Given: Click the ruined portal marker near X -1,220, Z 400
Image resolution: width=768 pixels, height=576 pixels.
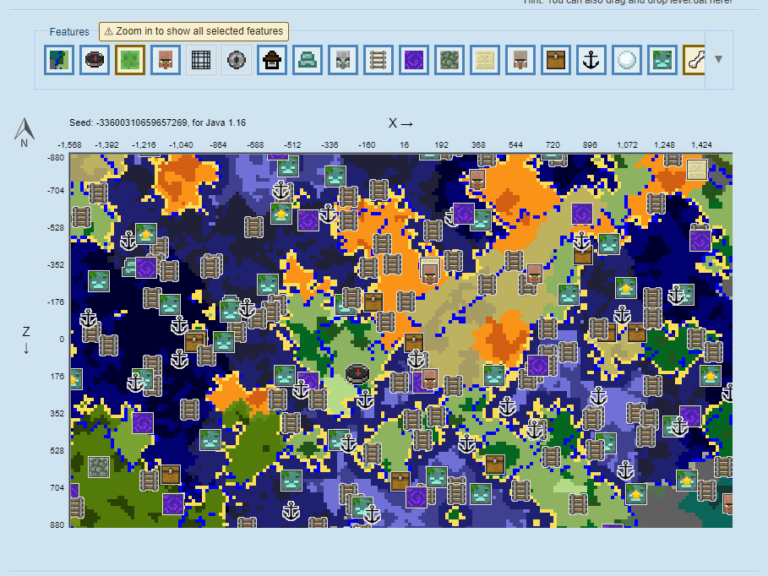Looking at the screenshot, I should coord(143,423).
